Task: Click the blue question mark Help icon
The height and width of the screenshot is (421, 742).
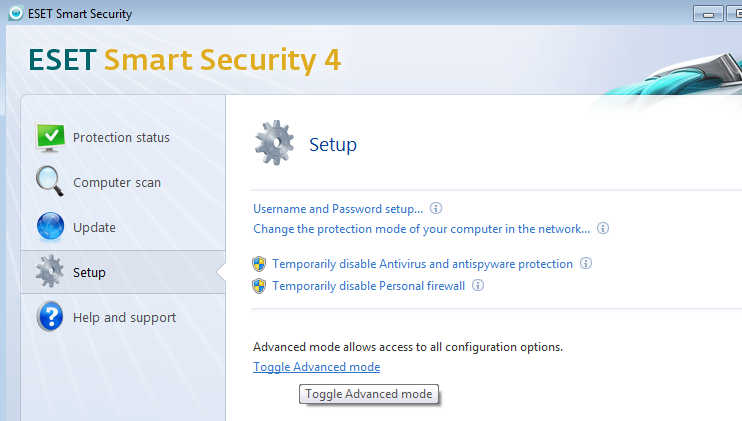Action: pyautogui.click(x=50, y=316)
